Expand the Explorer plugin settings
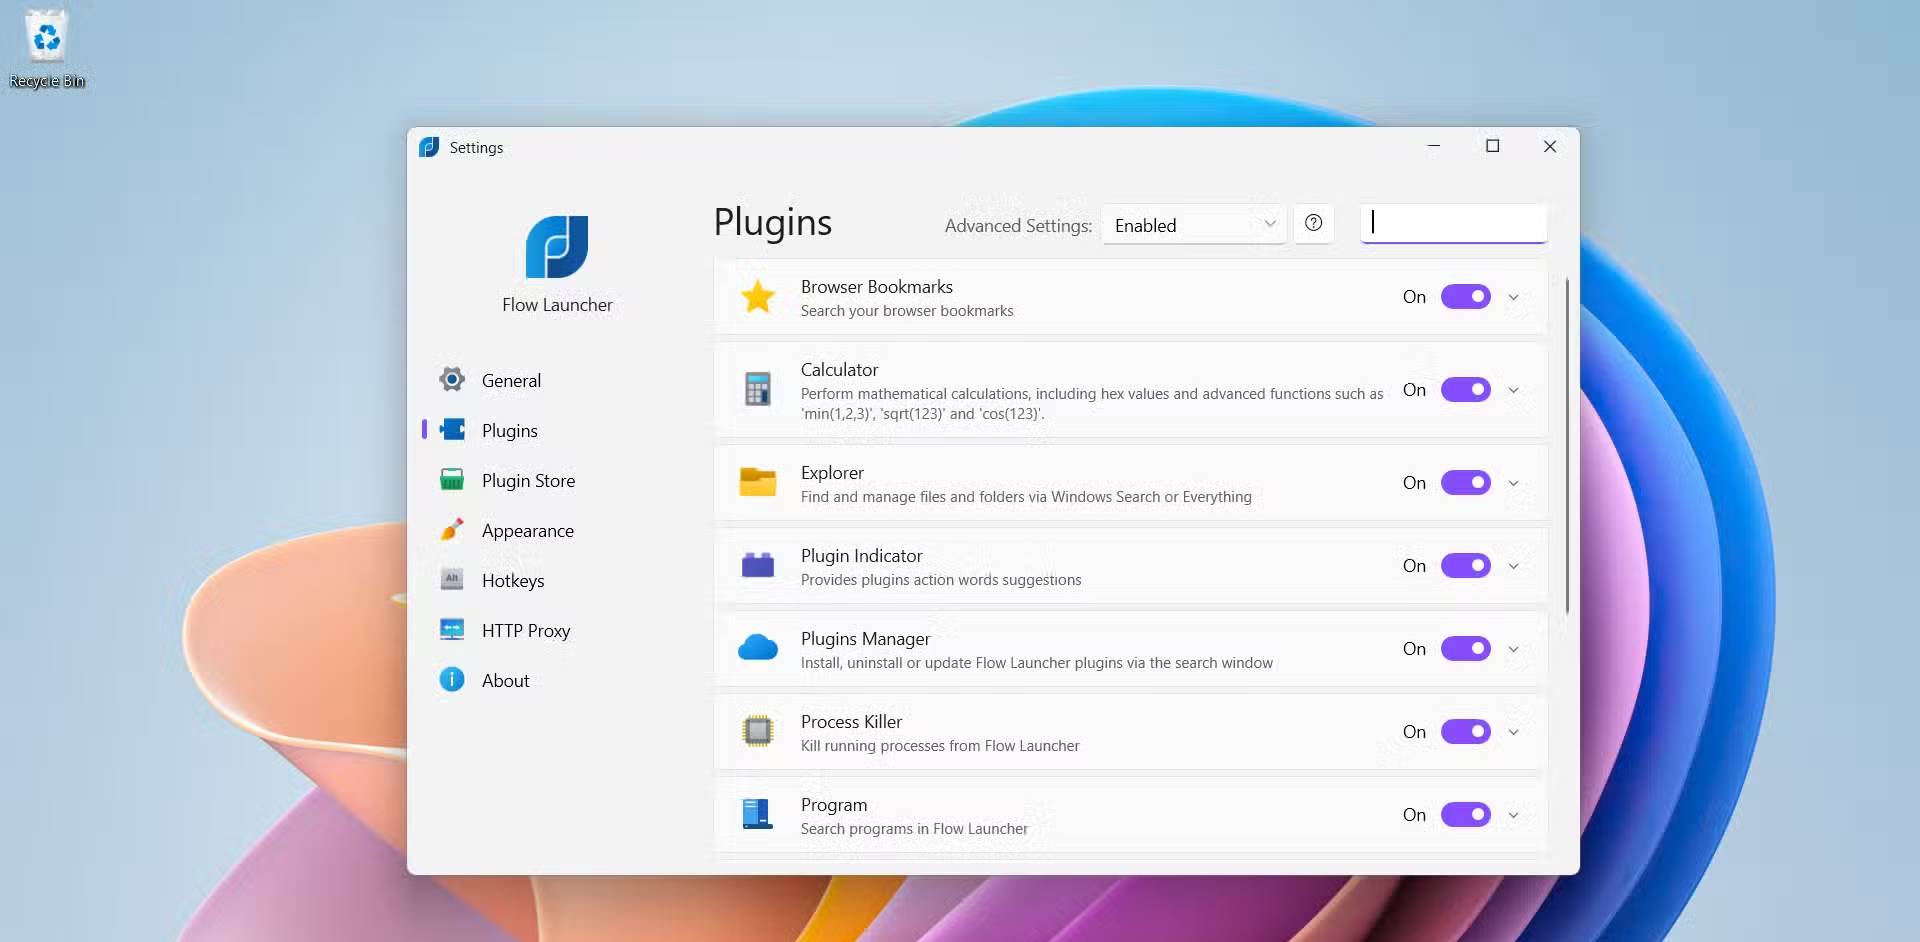Image resolution: width=1920 pixels, height=942 pixels. (x=1513, y=483)
